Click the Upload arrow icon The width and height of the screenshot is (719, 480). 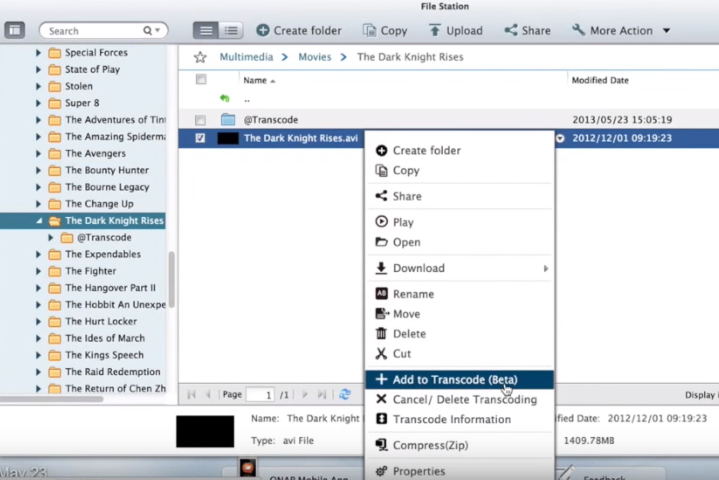pyautogui.click(x=434, y=31)
